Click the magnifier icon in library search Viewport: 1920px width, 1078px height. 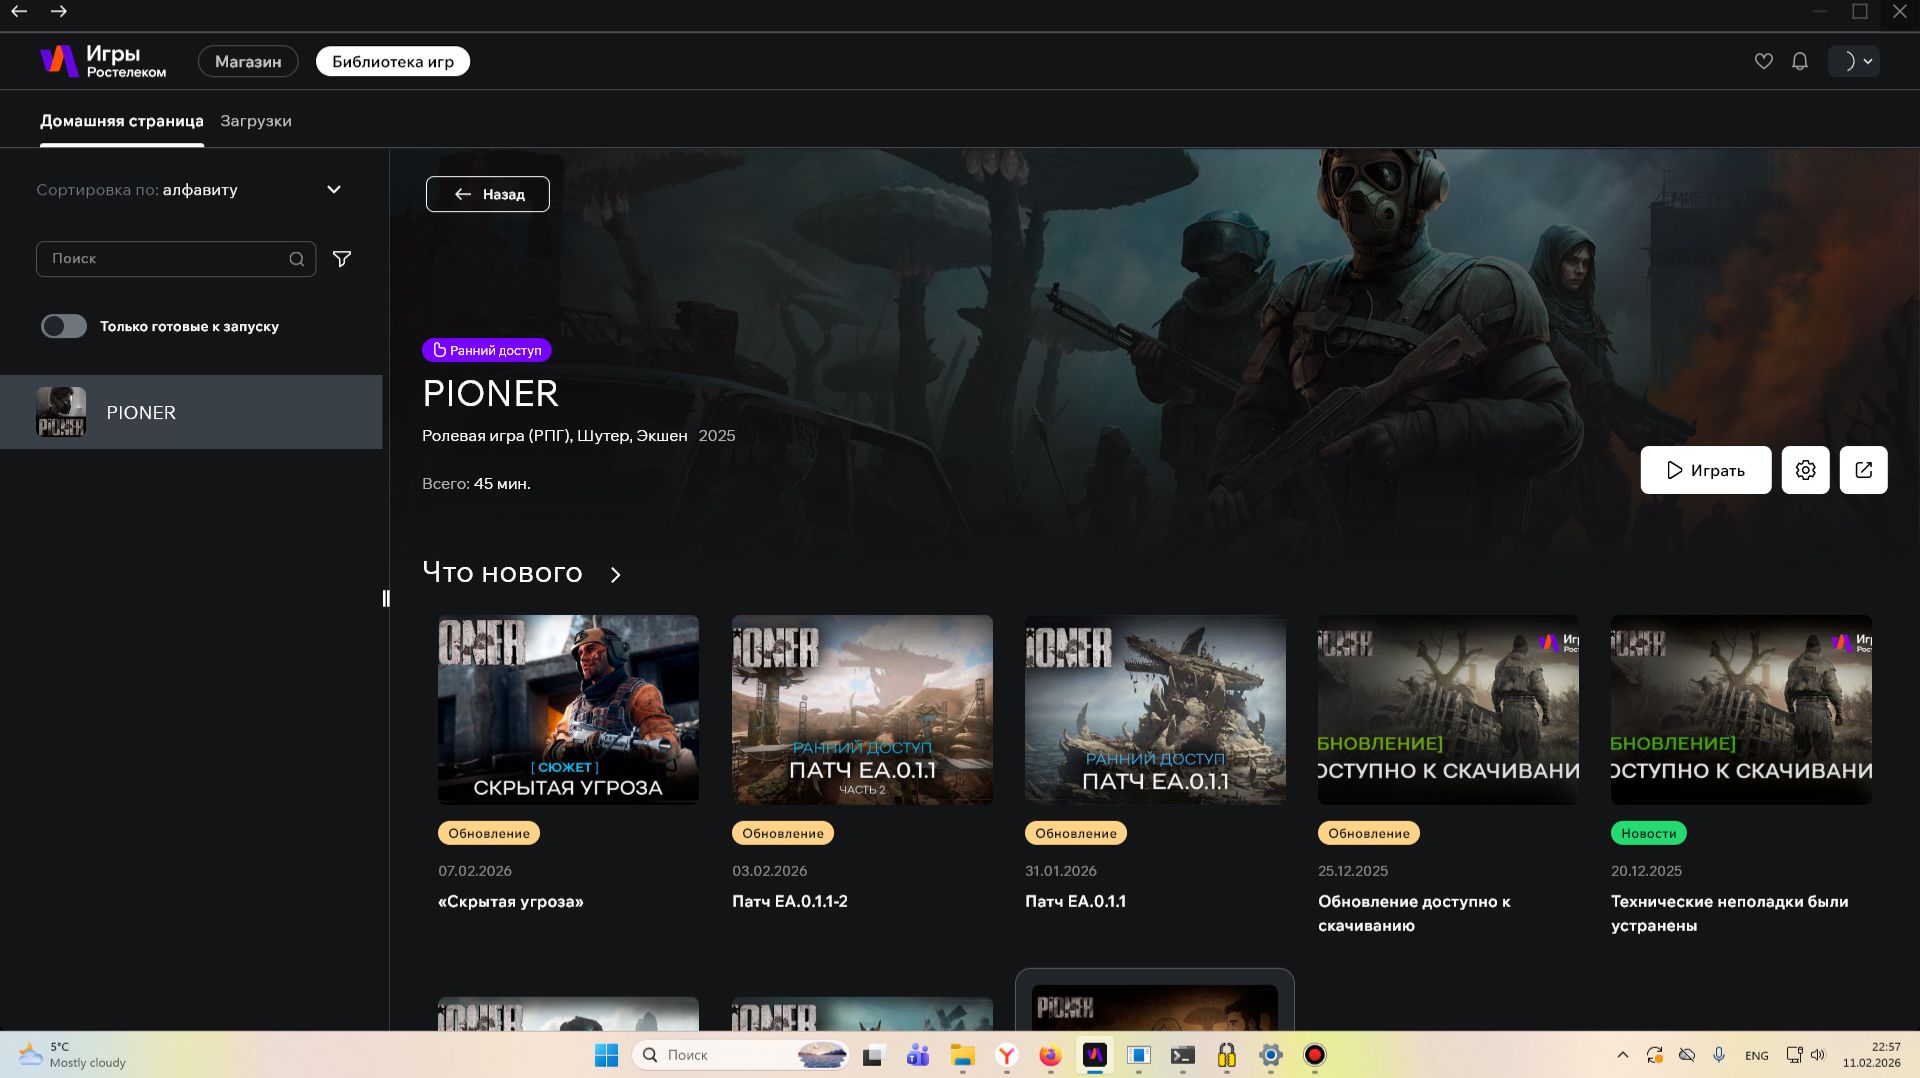click(x=297, y=259)
